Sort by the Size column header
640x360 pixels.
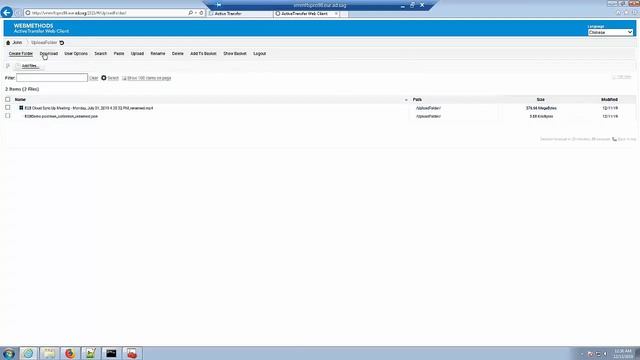point(540,100)
